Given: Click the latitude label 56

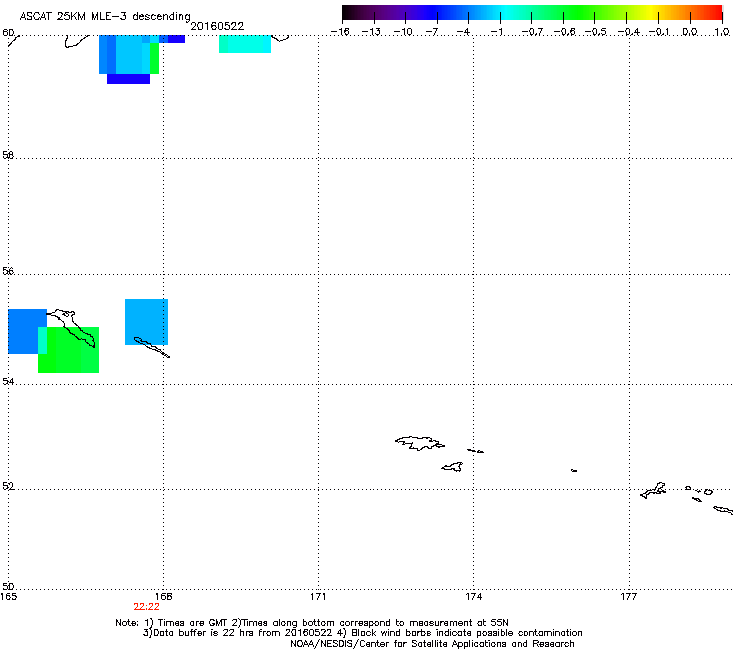Looking at the screenshot, I should pyautogui.click(x=8, y=271).
